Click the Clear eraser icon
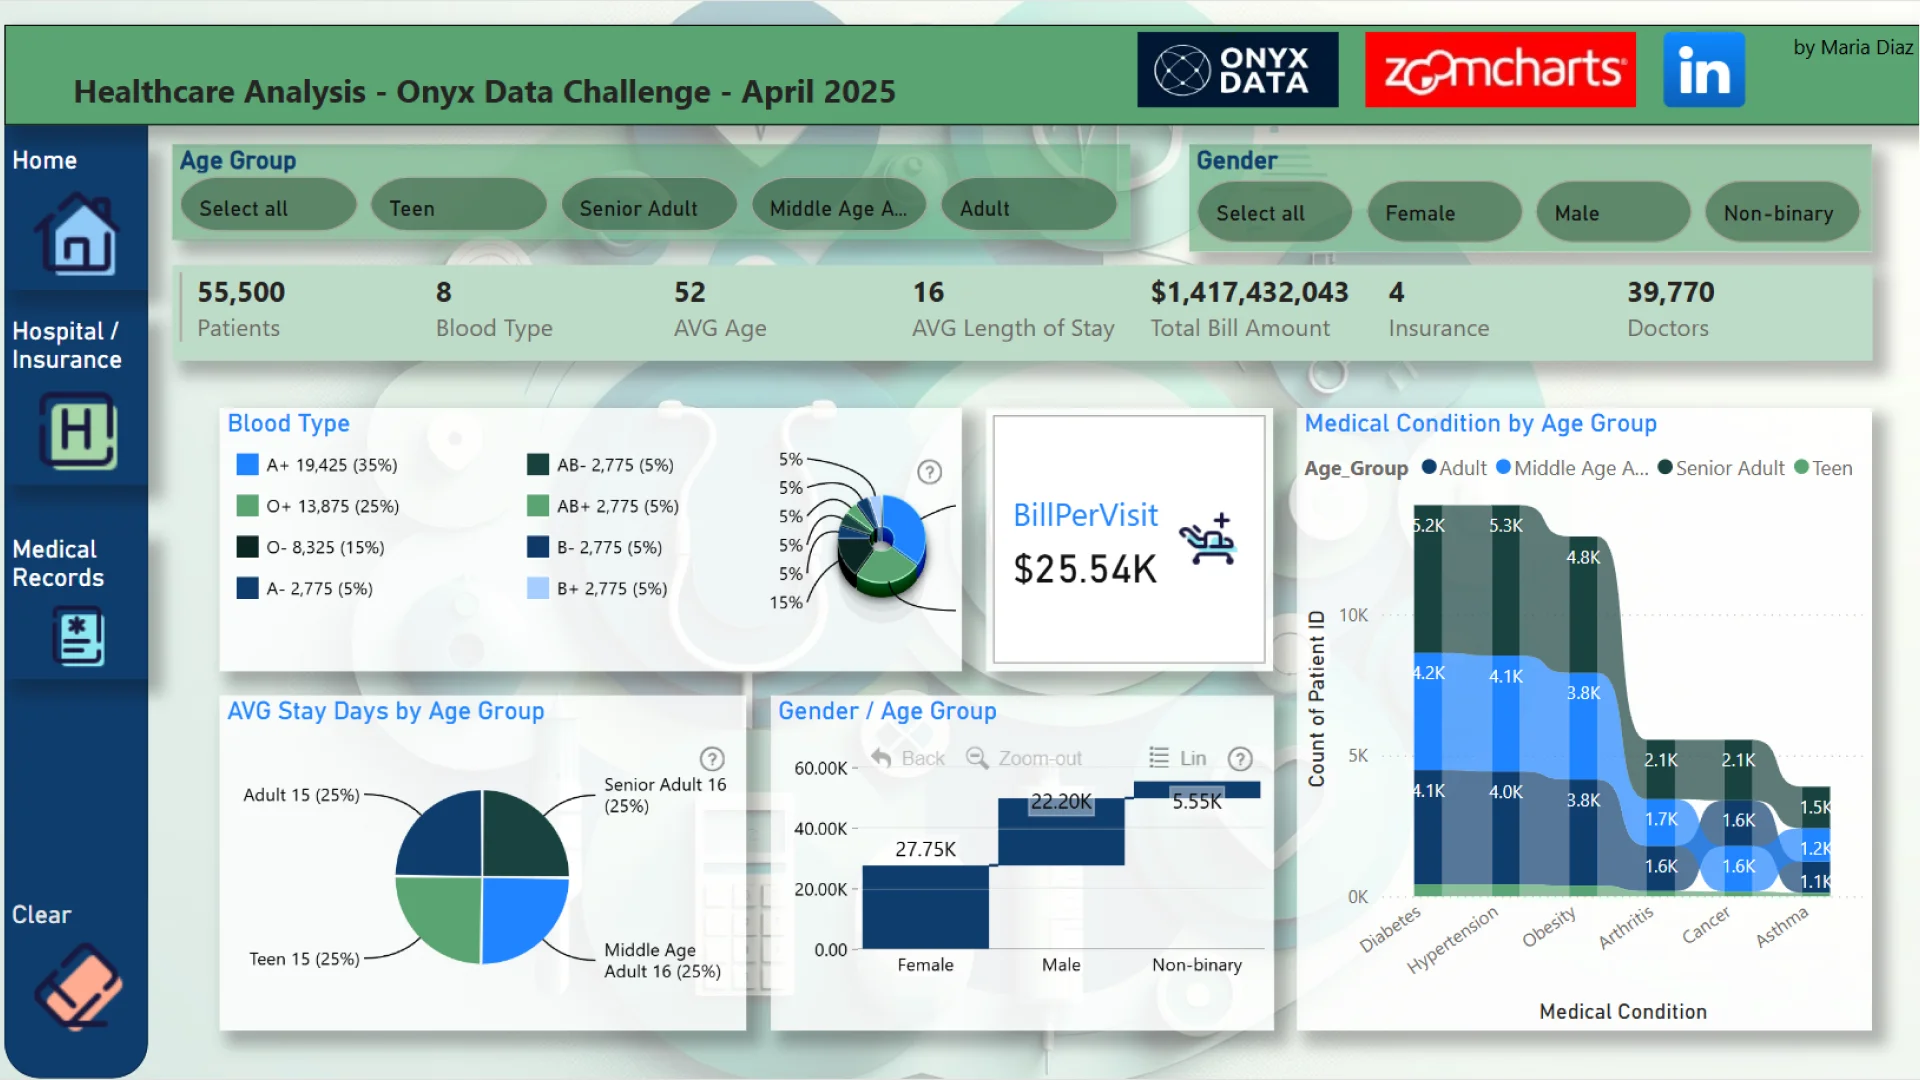This screenshot has height=1080, width=1920. pos(78,987)
